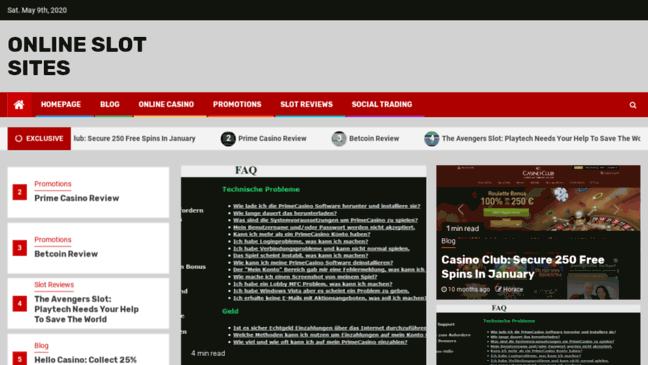Screen dimensions: 648x365
Task: Click the Avengers Slot ticker thumbnail
Action: click(431, 138)
